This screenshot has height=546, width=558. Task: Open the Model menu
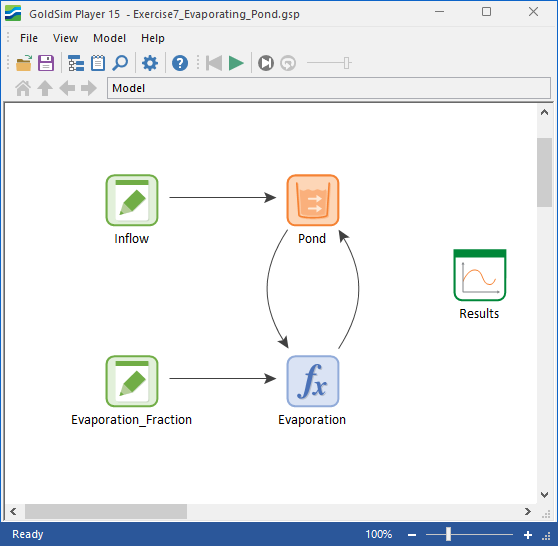(109, 38)
